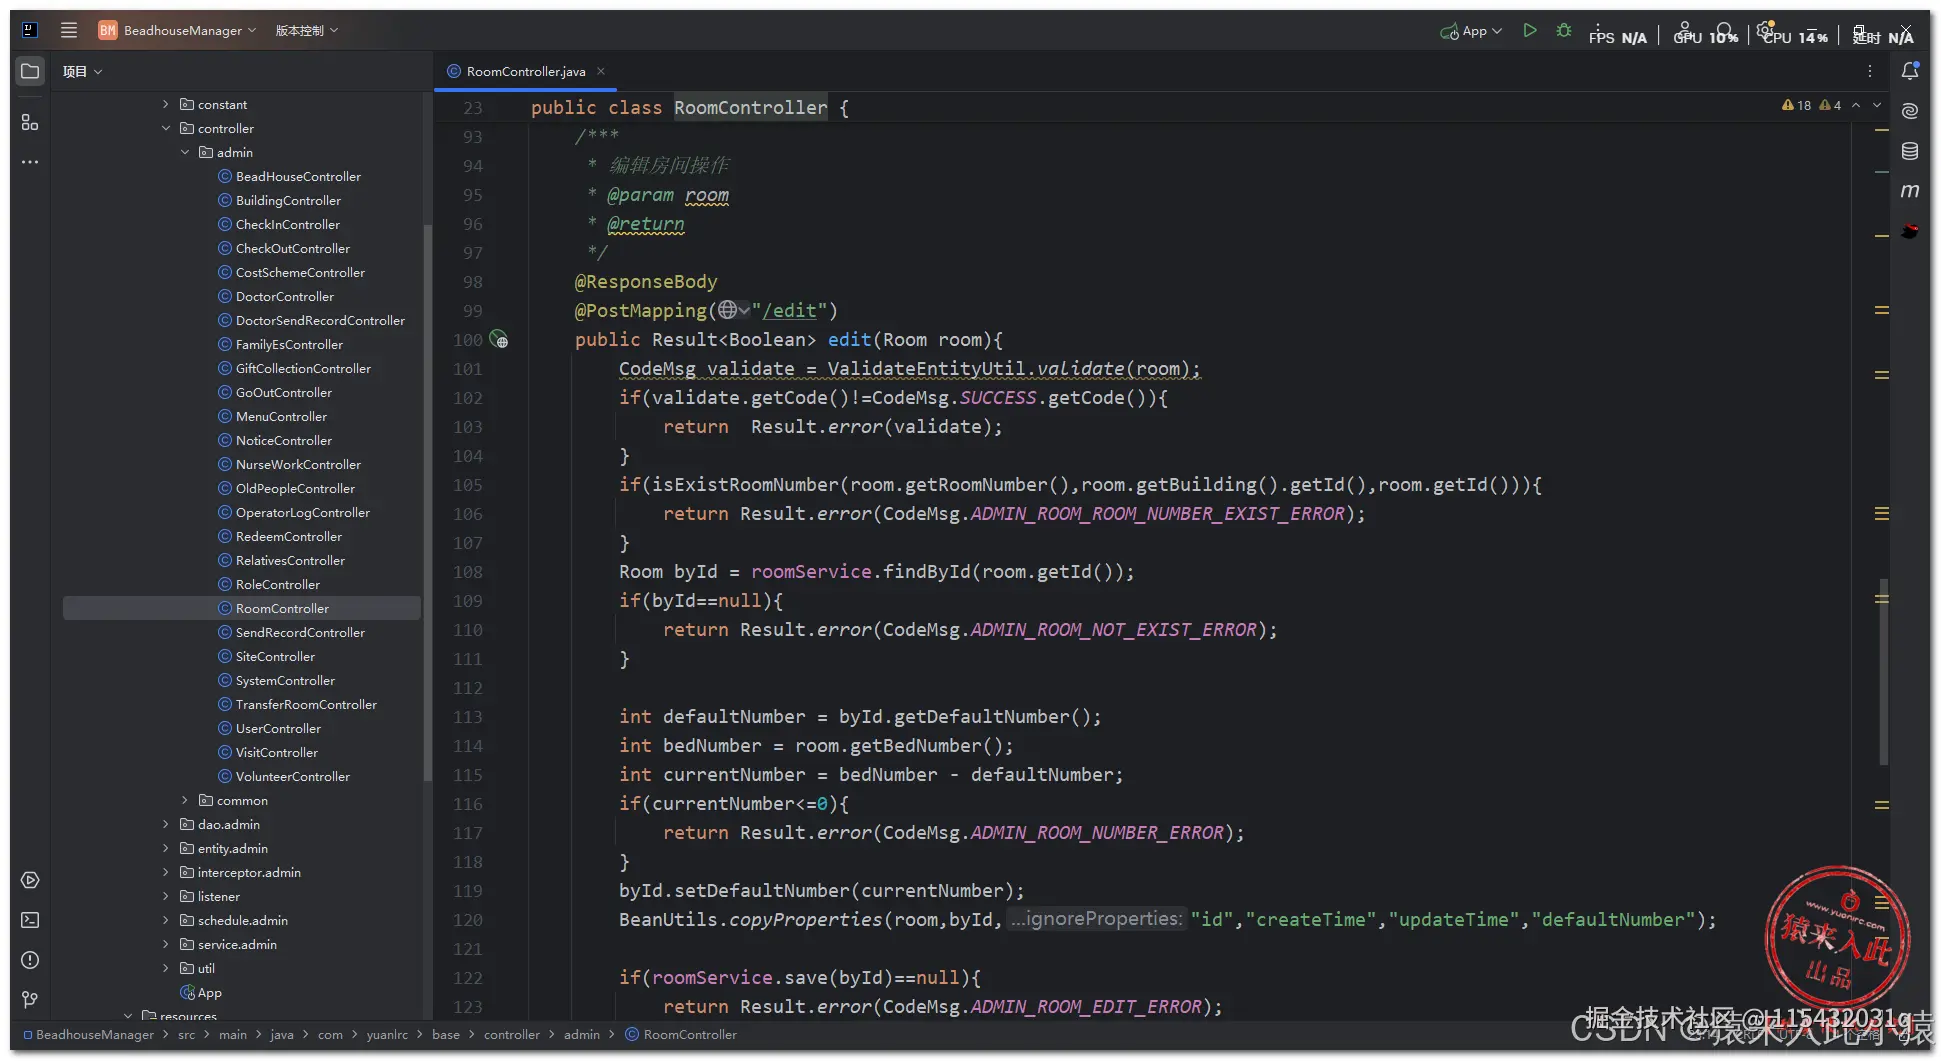The image size is (1941, 1061).
Task: Click the Debug bug icon
Action: tap(1564, 31)
